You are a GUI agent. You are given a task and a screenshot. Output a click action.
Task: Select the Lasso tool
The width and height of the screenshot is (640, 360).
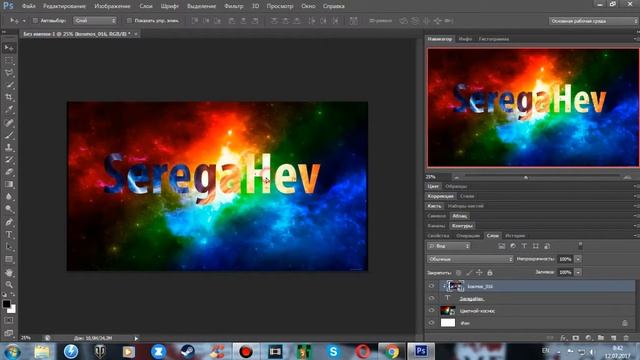tap(9, 73)
